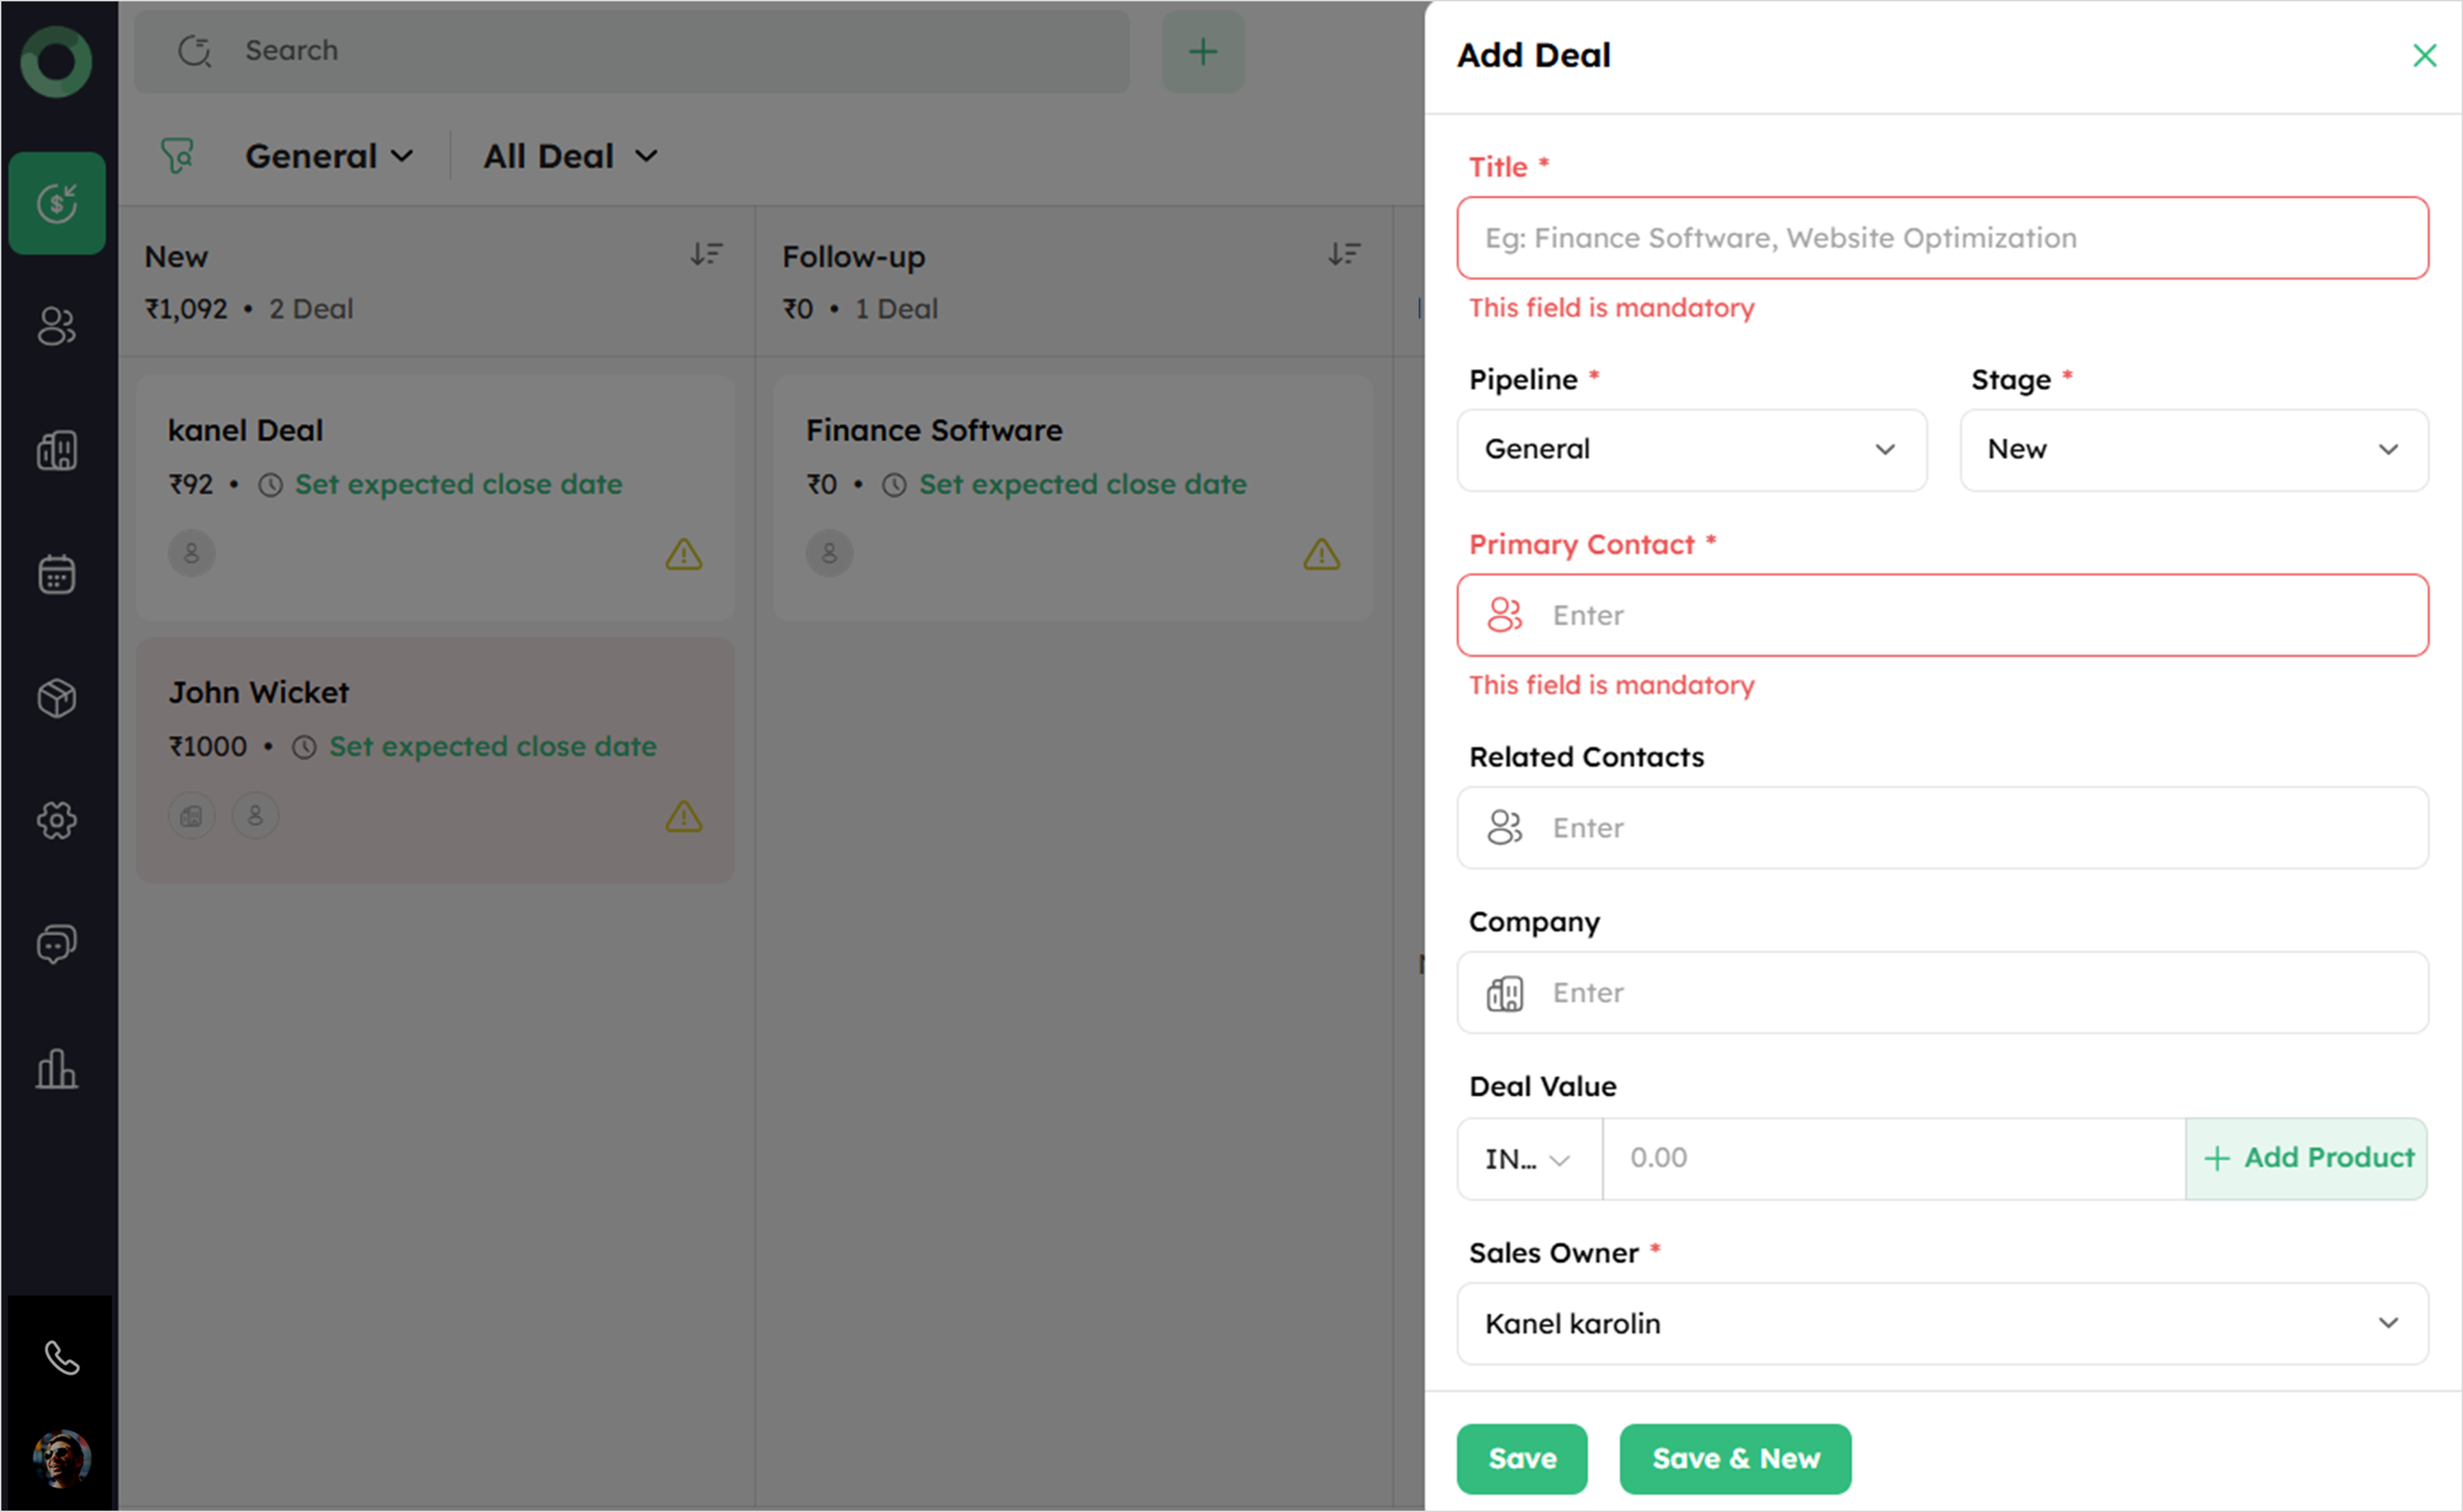Image resolution: width=2463 pixels, height=1512 pixels.
Task: Open the chat conversations sidebar icon
Action: click(x=56, y=944)
